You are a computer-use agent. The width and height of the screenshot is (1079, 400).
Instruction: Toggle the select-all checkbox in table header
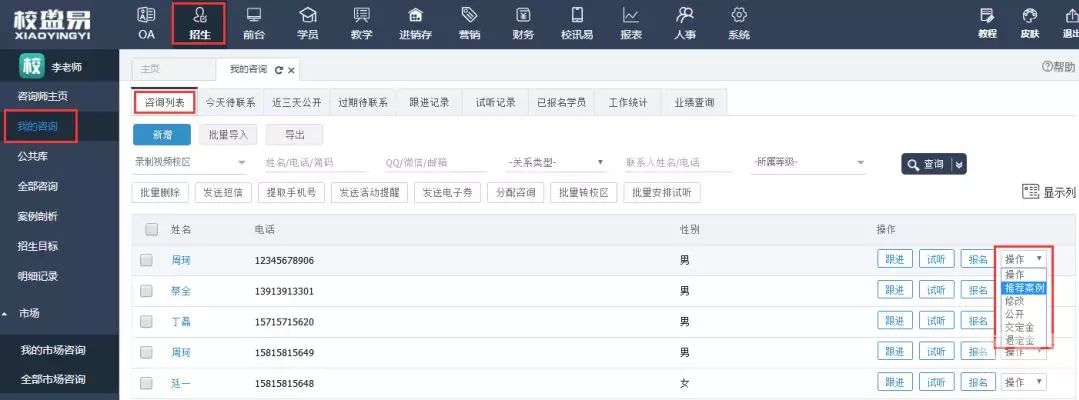151,229
